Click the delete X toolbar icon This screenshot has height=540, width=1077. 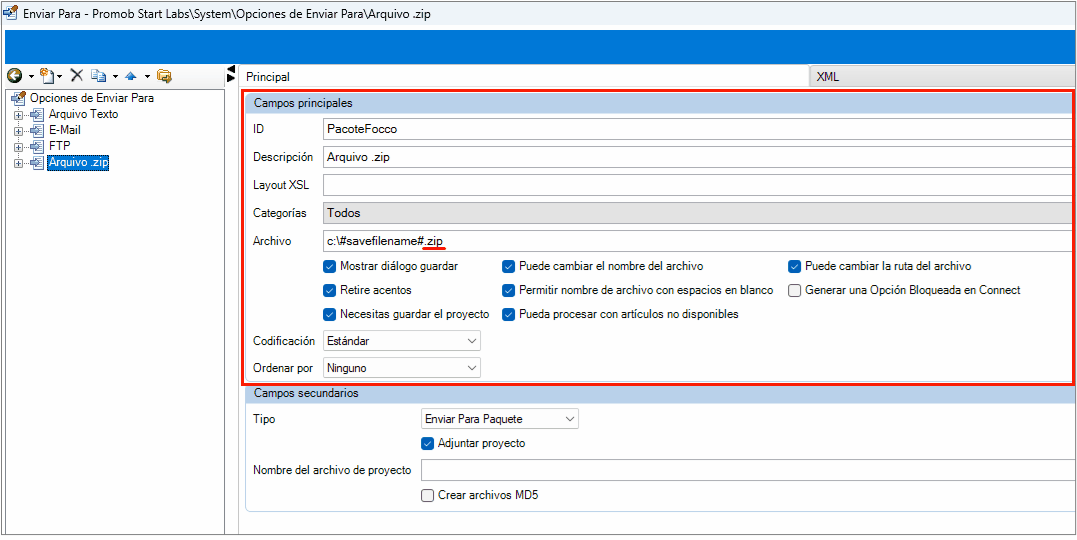coord(77,76)
